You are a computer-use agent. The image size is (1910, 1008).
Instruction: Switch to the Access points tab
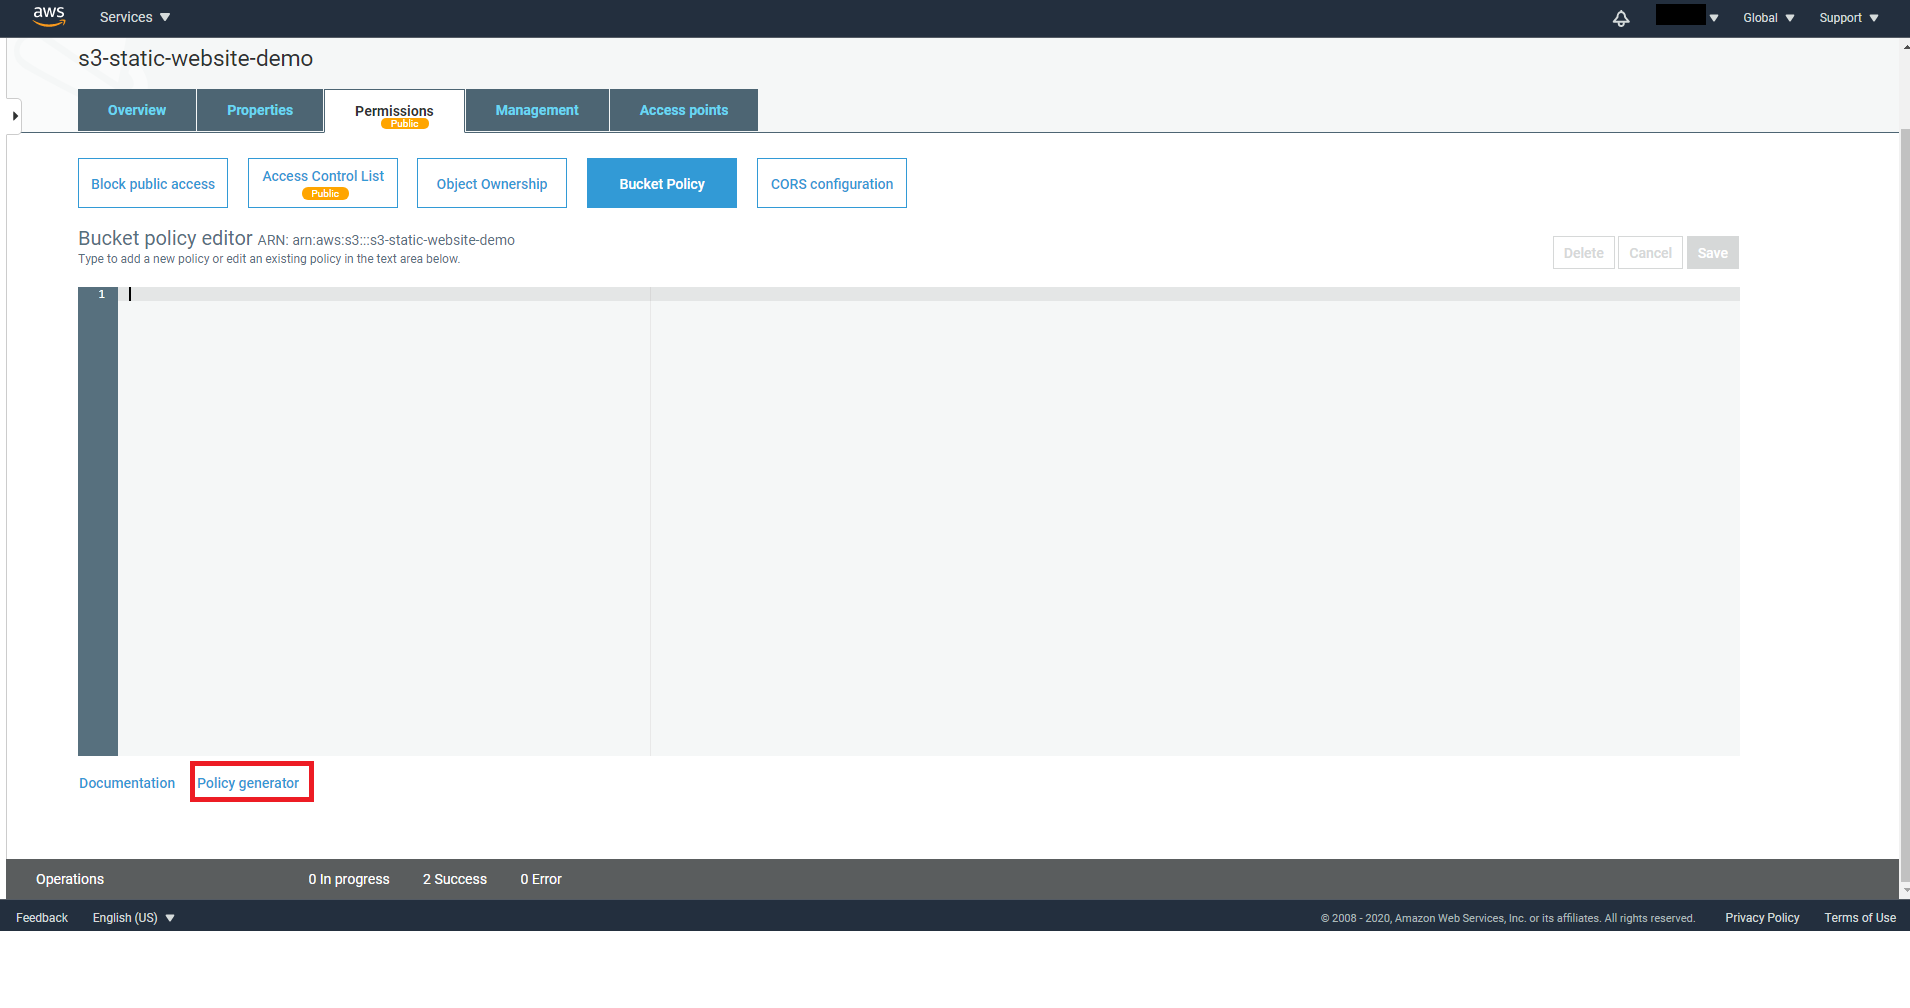[x=684, y=110]
